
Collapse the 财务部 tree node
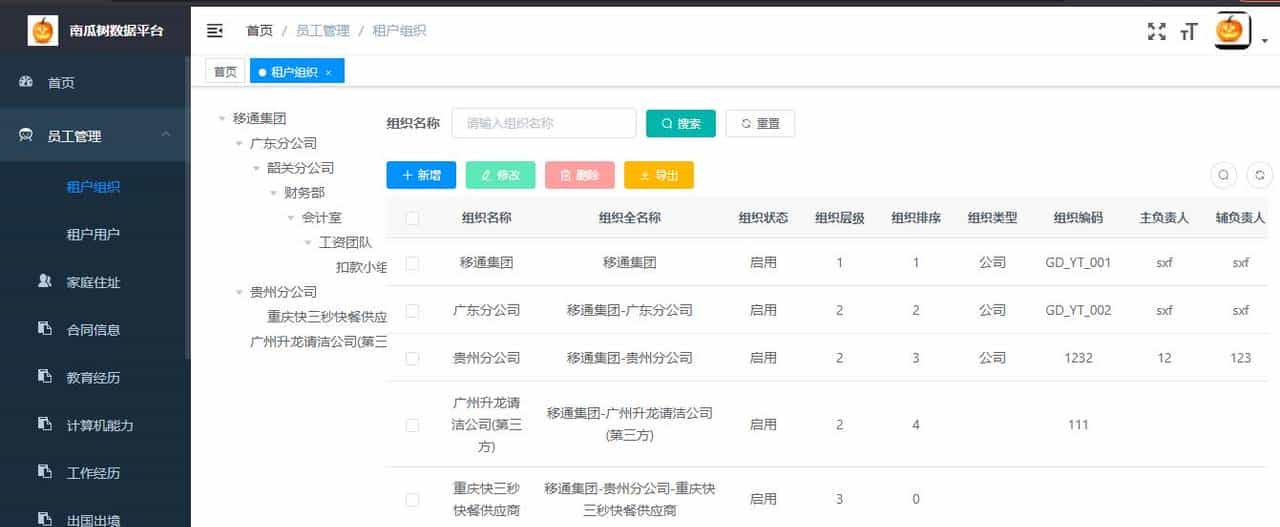[273, 193]
